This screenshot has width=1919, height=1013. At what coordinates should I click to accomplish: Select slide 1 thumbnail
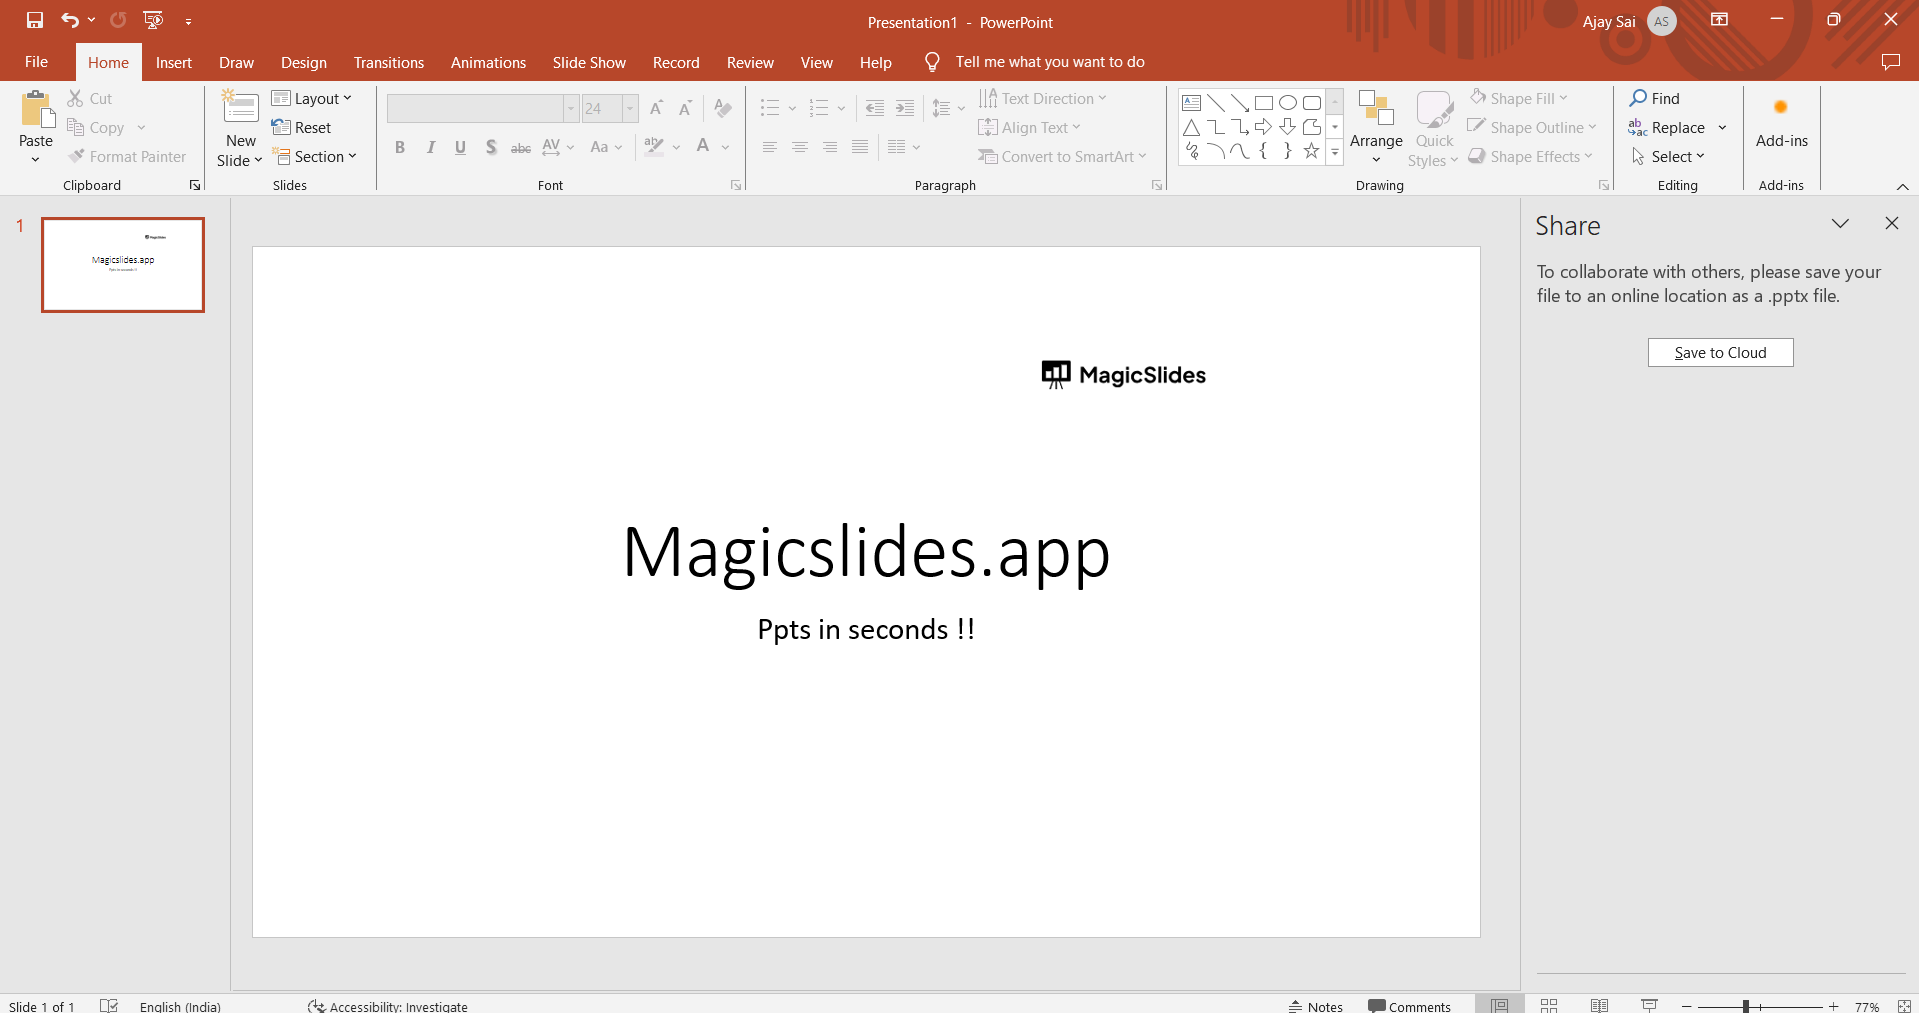click(123, 265)
